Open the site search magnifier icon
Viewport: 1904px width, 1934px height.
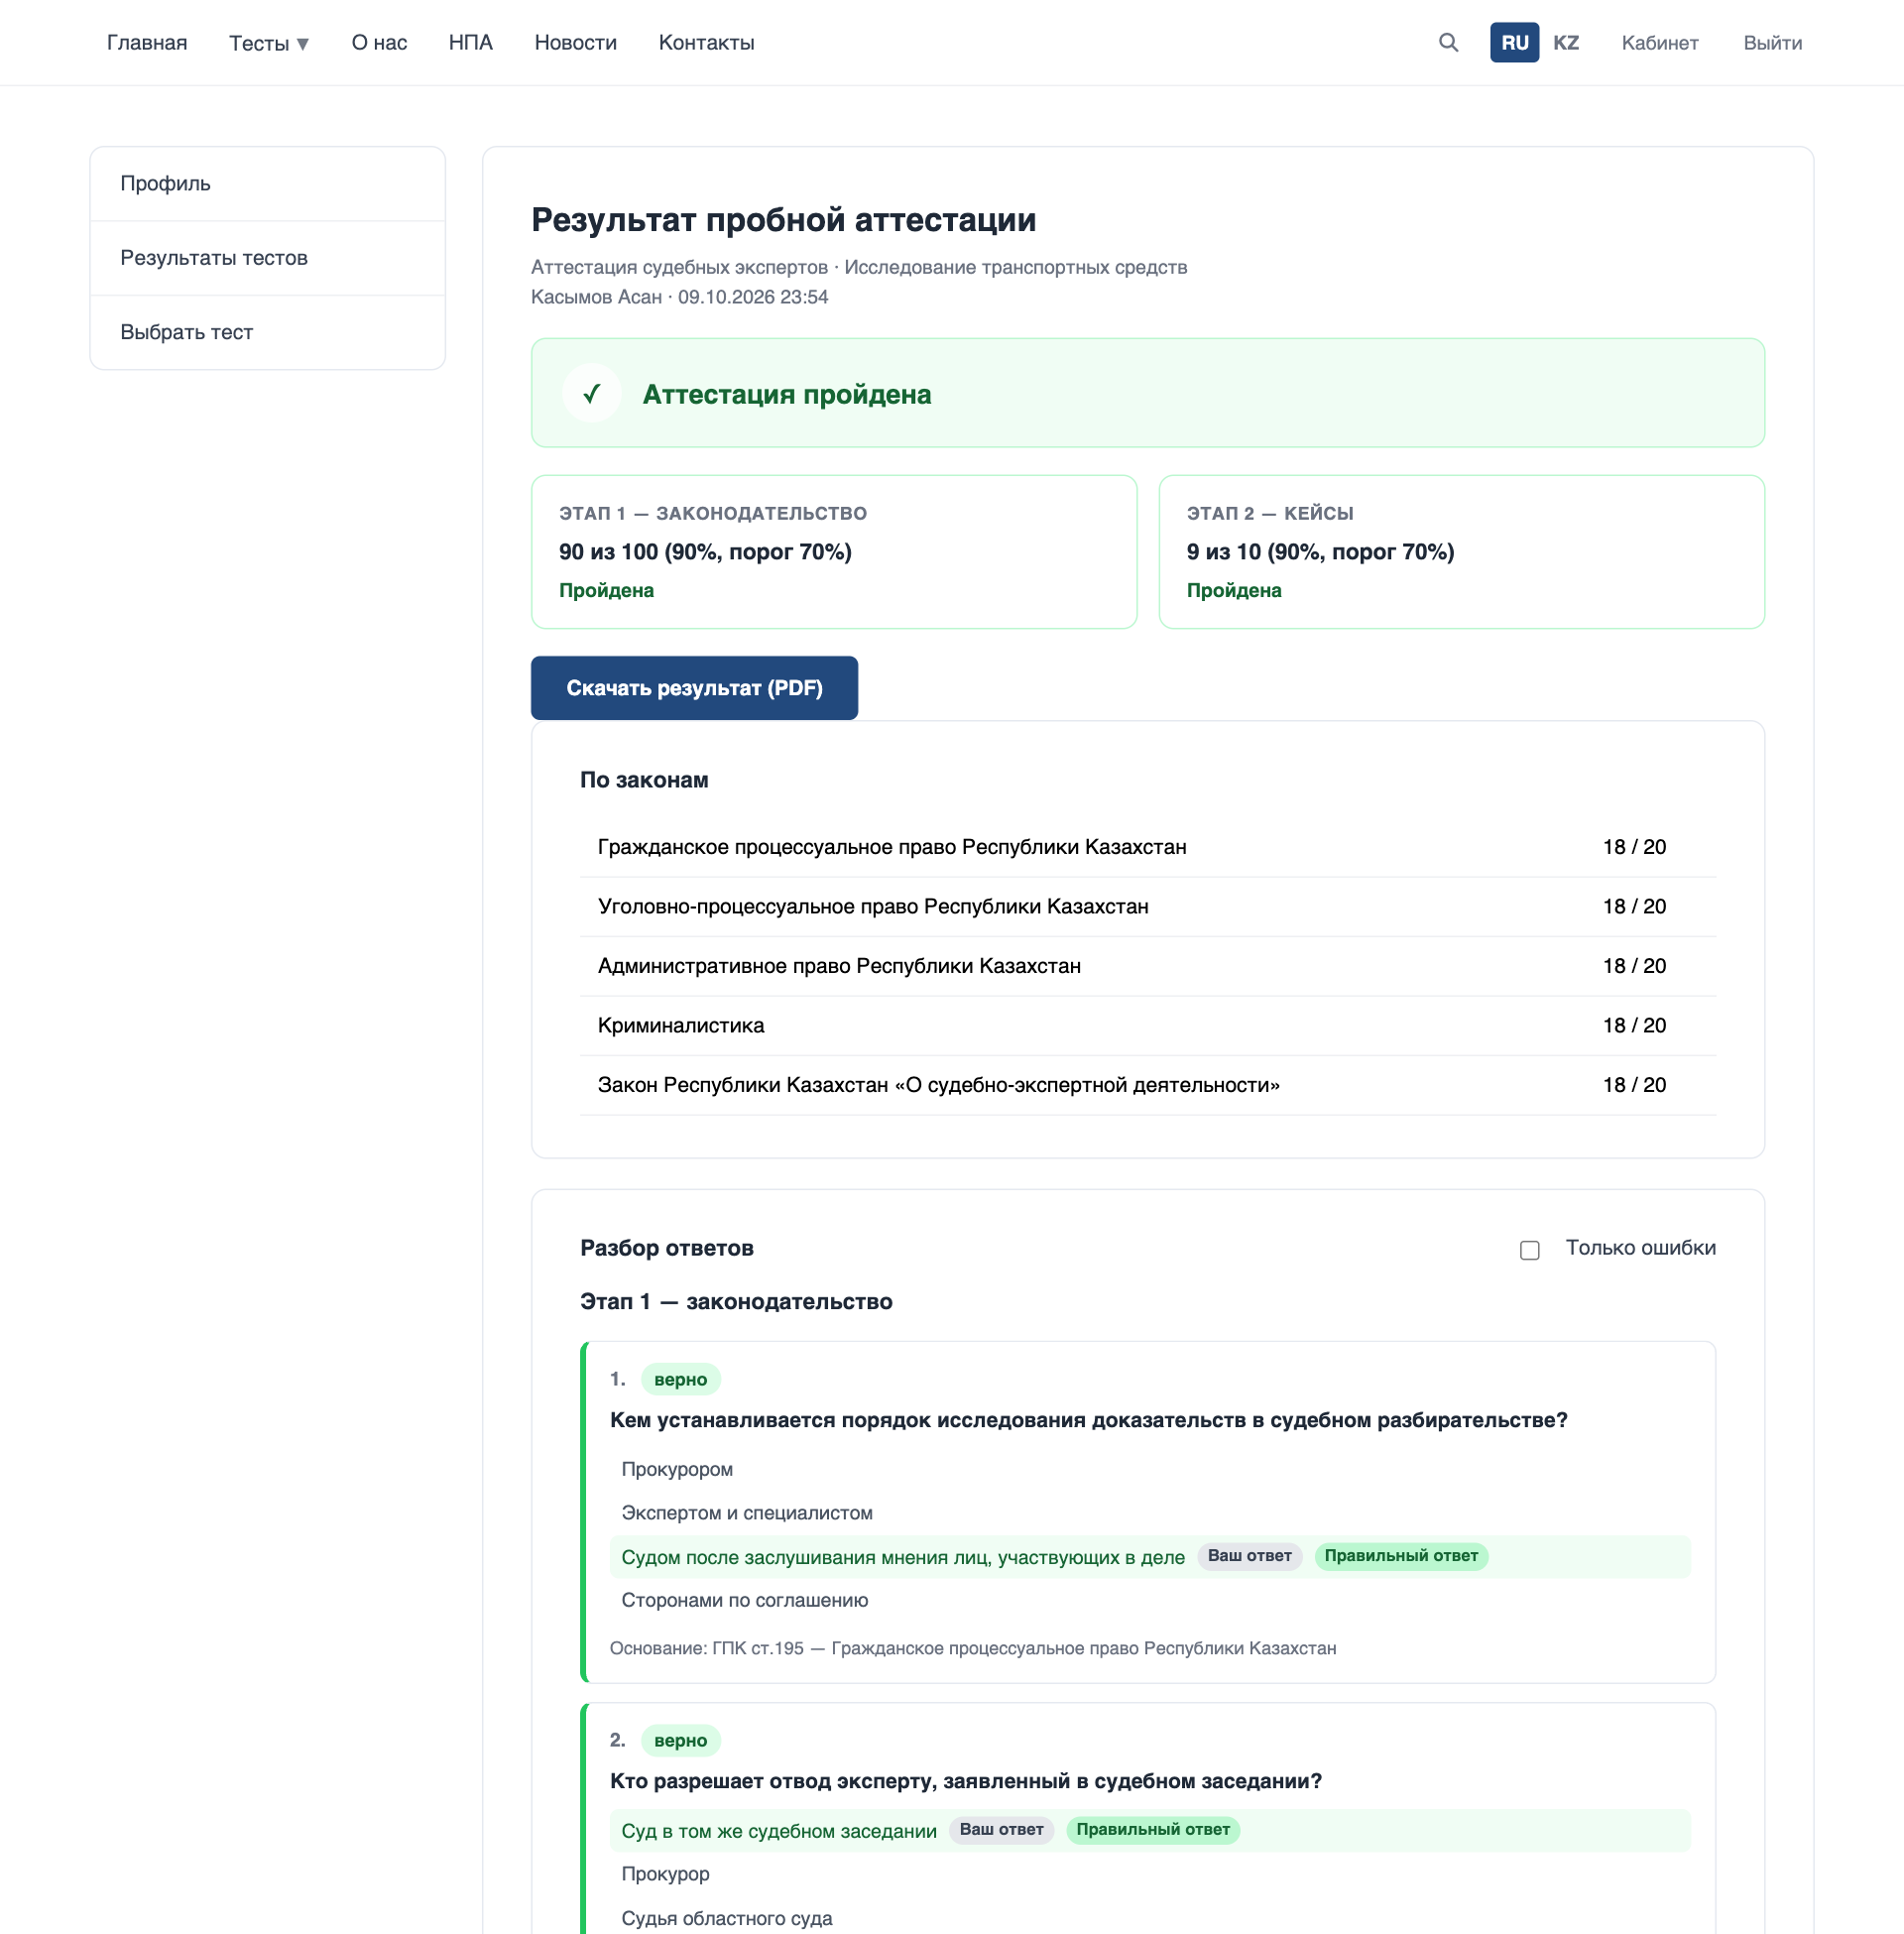(x=1448, y=42)
